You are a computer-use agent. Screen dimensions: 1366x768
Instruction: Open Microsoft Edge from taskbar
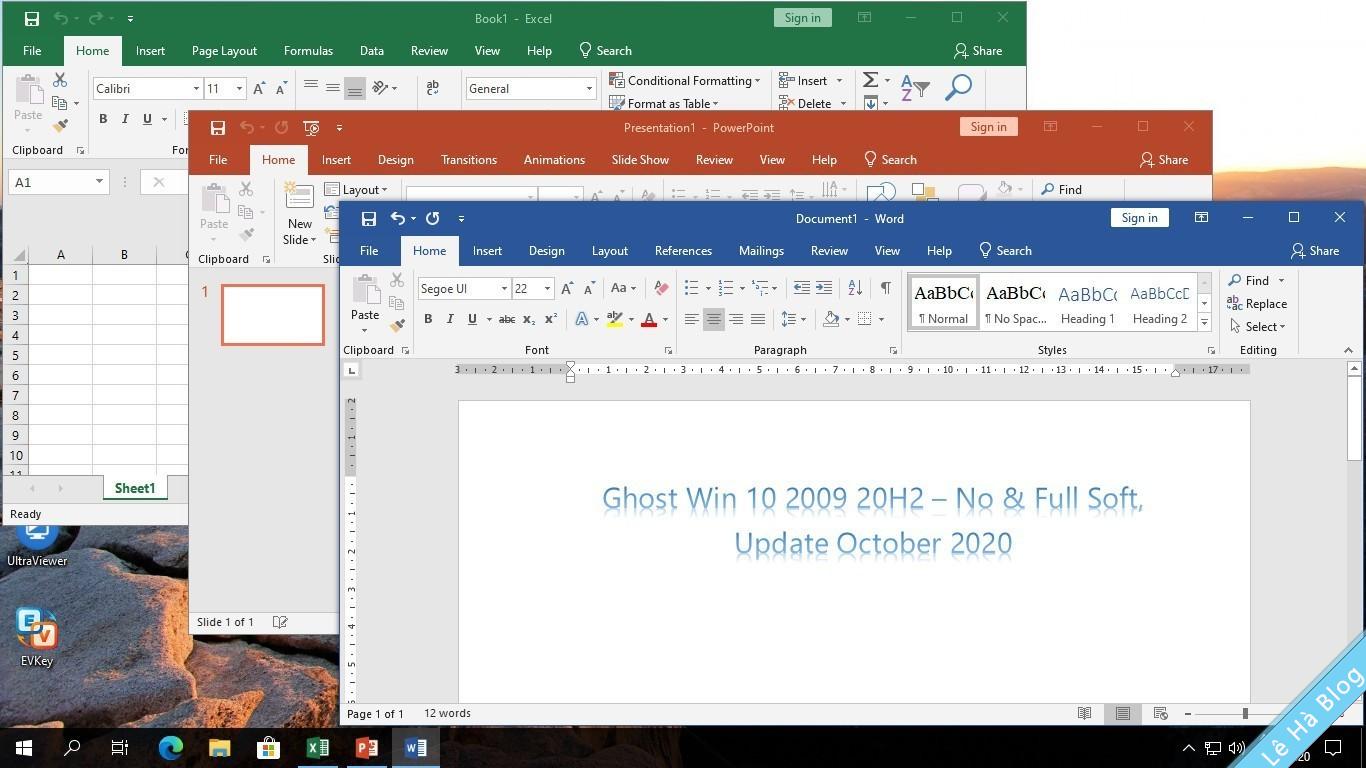coord(171,747)
